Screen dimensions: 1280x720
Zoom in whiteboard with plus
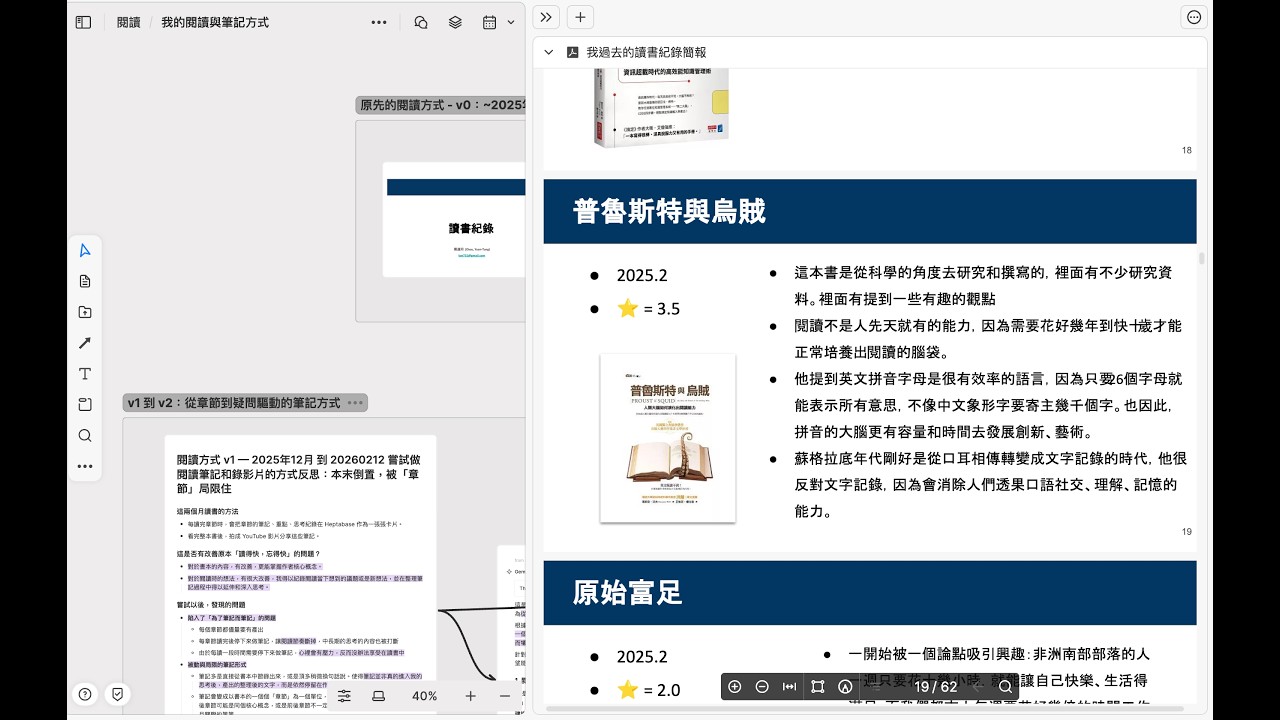(471, 696)
